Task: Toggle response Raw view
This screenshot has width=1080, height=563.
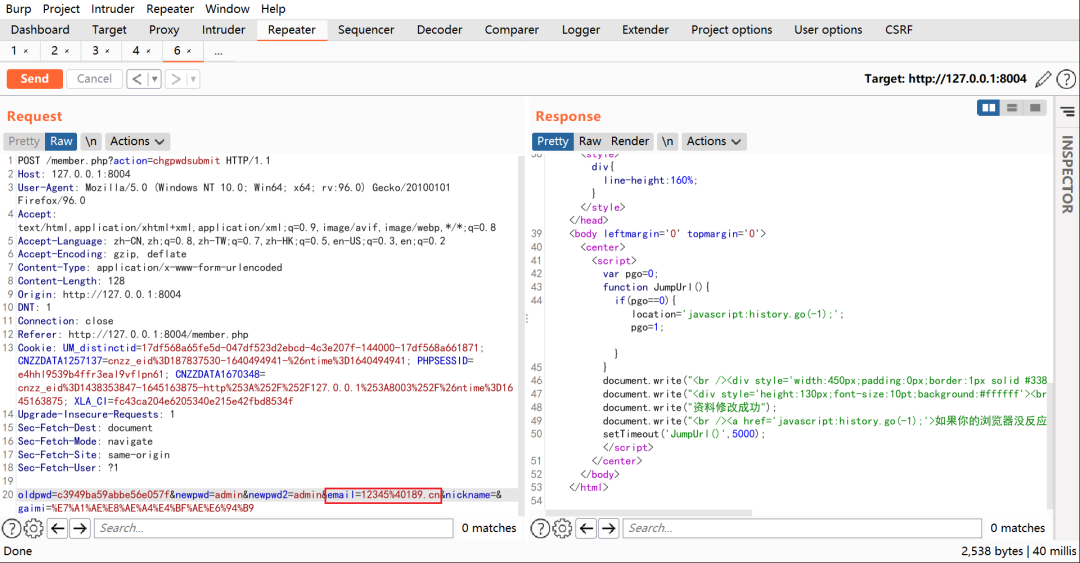Action: point(590,141)
